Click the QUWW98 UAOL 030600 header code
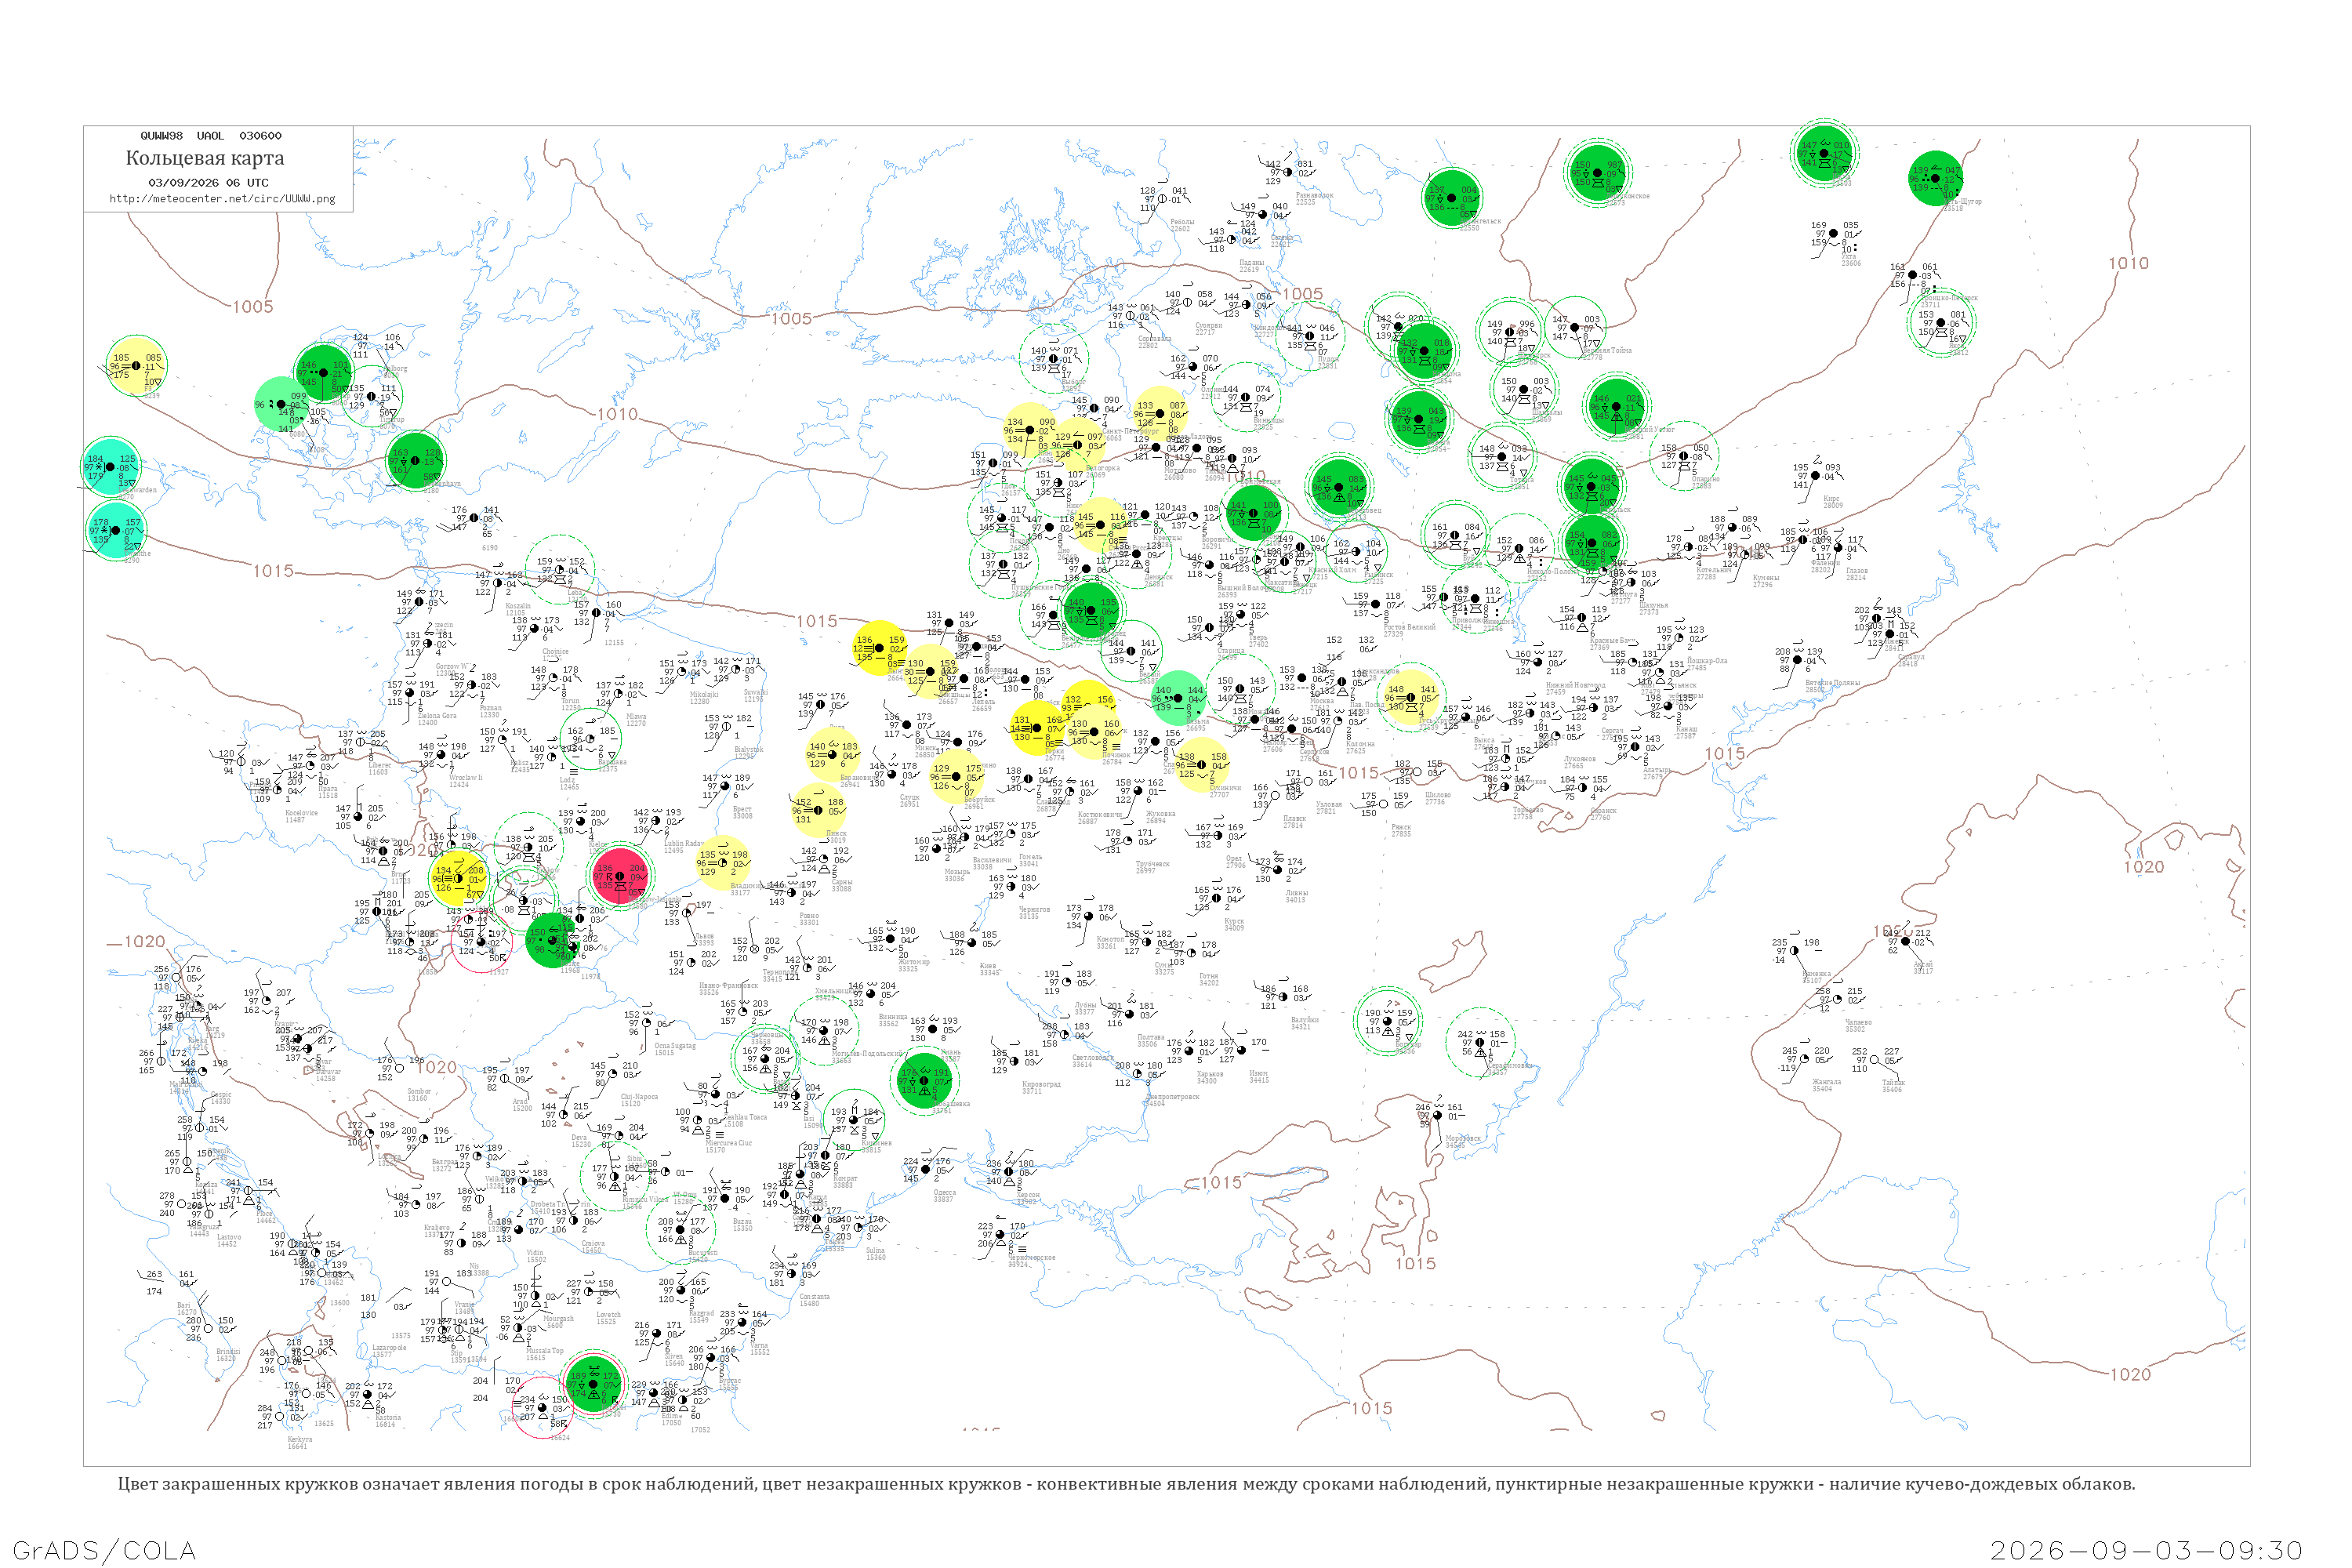Screen dimensions: 2352x1568 [x=211, y=136]
